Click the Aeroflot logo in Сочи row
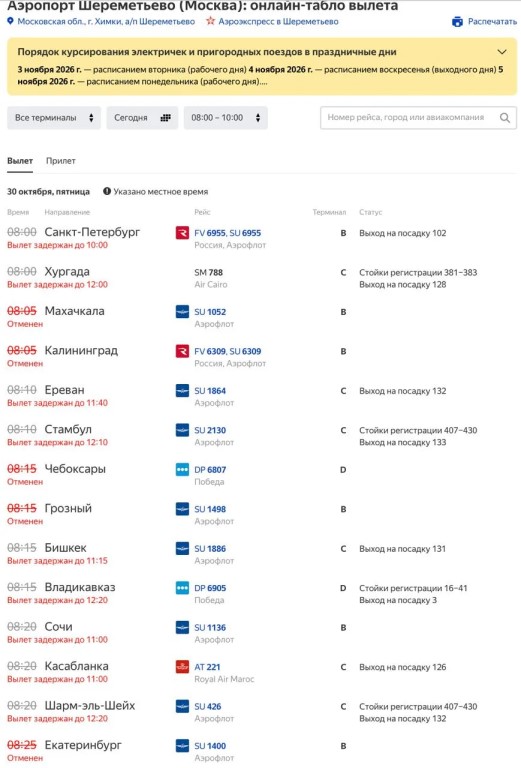This screenshot has width=521, height=768. pyautogui.click(x=182, y=627)
